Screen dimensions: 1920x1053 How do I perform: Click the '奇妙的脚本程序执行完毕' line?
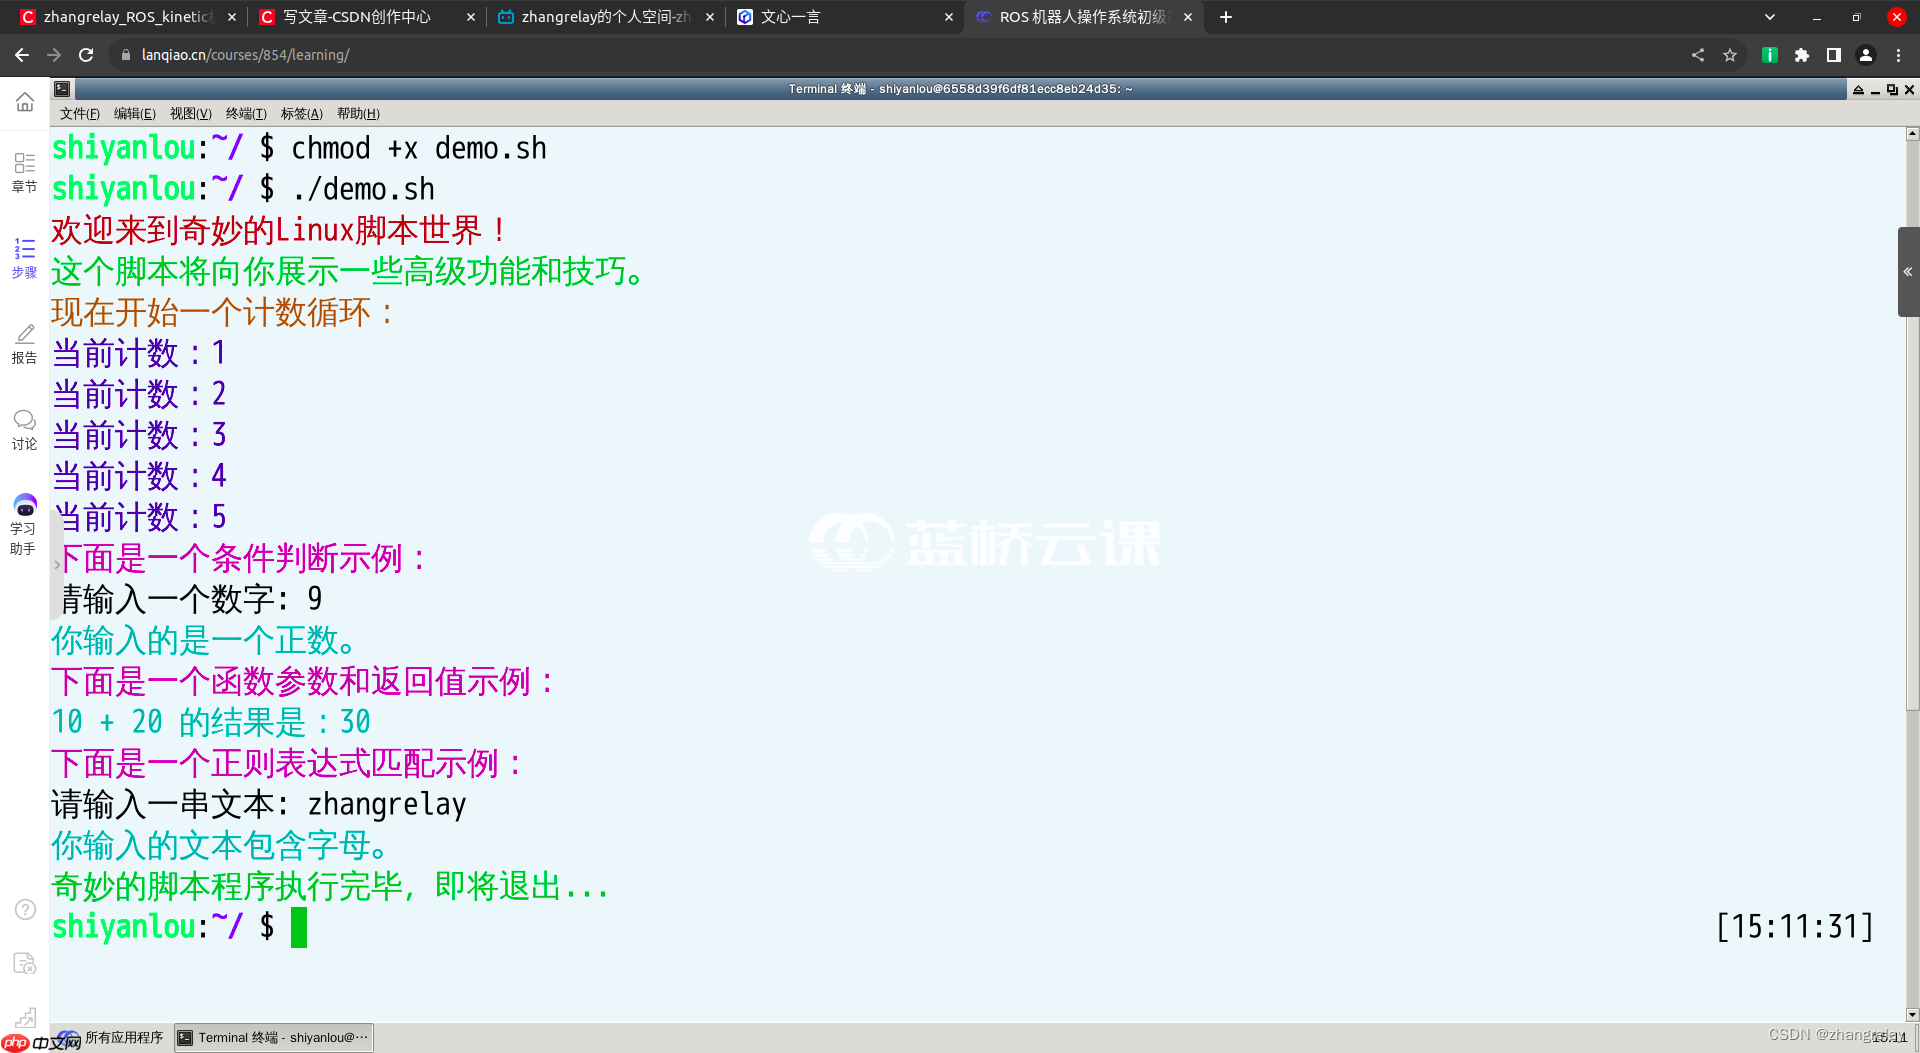(330, 886)
